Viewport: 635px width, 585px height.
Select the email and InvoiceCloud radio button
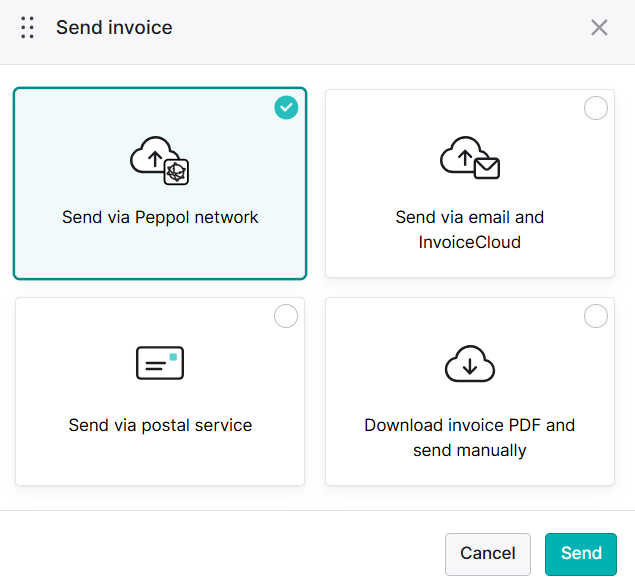click(x=596, y=108)
